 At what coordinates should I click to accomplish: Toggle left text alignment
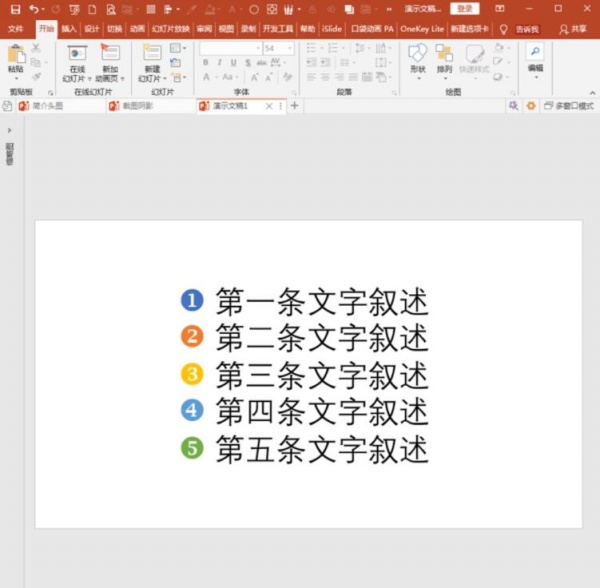pos(311,77)
